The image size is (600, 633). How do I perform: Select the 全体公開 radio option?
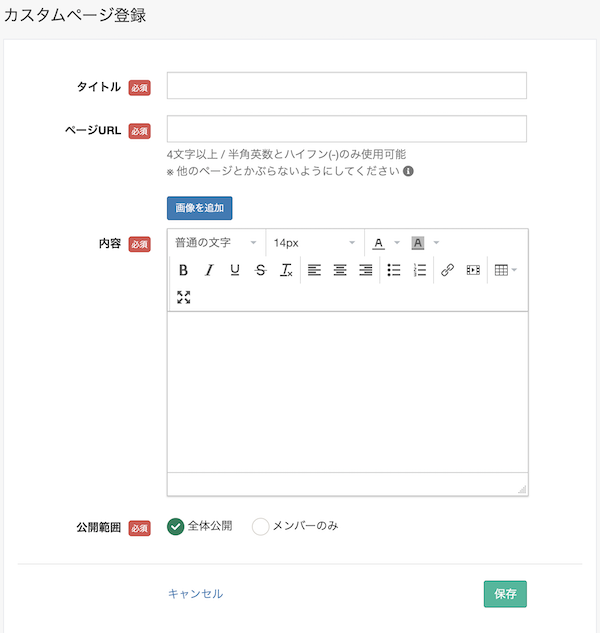176,526
